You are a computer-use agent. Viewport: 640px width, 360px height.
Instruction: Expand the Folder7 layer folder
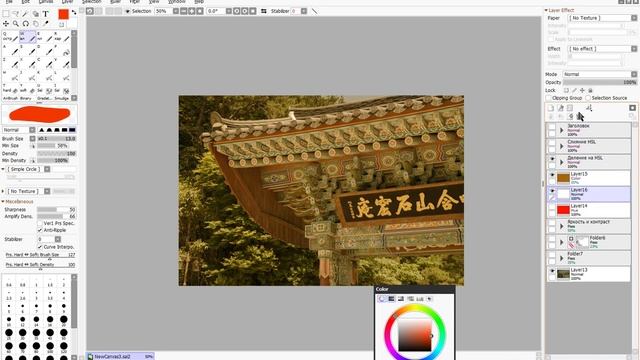click(x=561, y=258)
